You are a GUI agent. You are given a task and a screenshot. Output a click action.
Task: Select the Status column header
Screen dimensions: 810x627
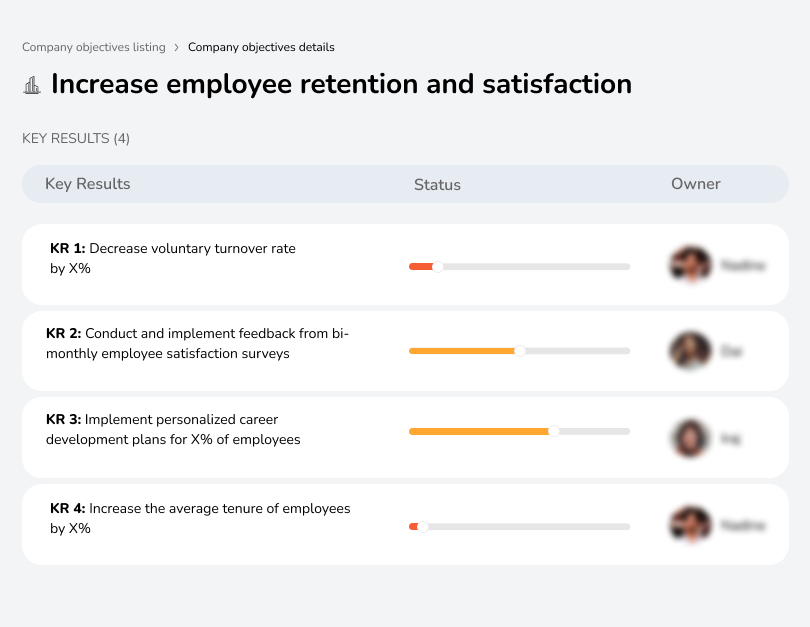(437, 184)
